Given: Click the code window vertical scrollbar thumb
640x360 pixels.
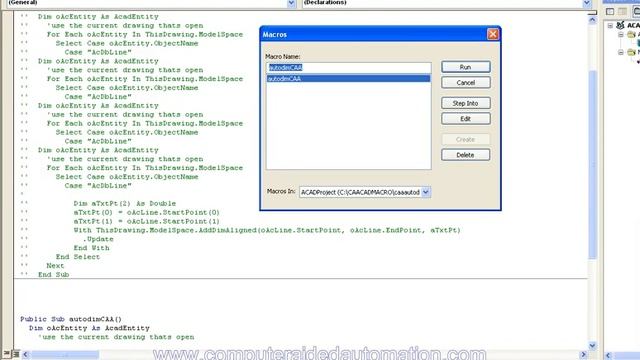Looking at the screenshot, I should pos(592,164).
